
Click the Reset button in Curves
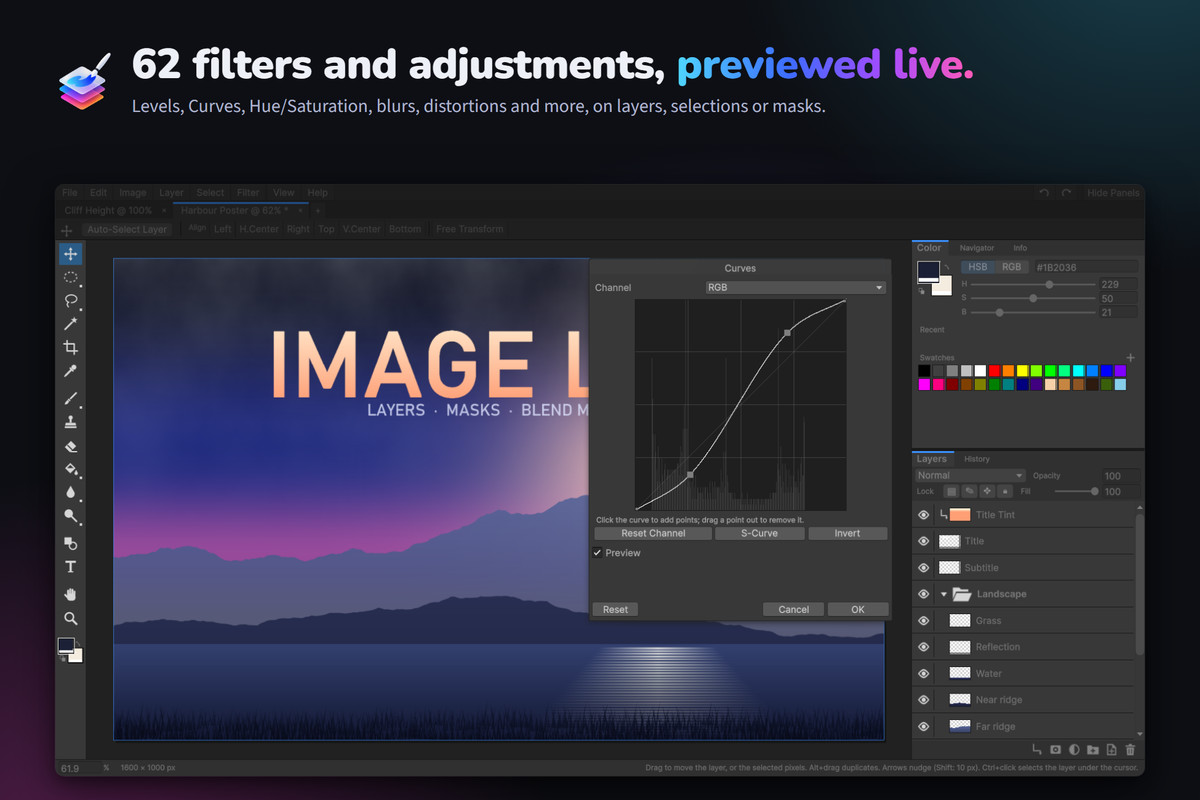coord(615,609)
